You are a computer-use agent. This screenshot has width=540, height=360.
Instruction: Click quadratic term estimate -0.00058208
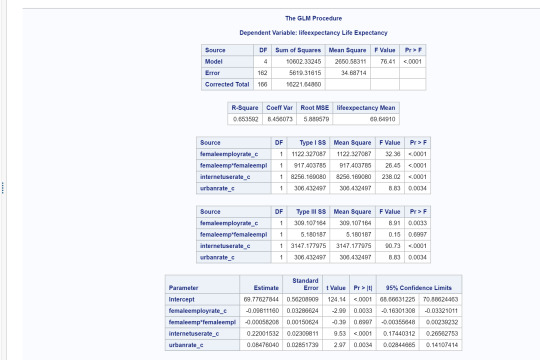tap(262, 322)
